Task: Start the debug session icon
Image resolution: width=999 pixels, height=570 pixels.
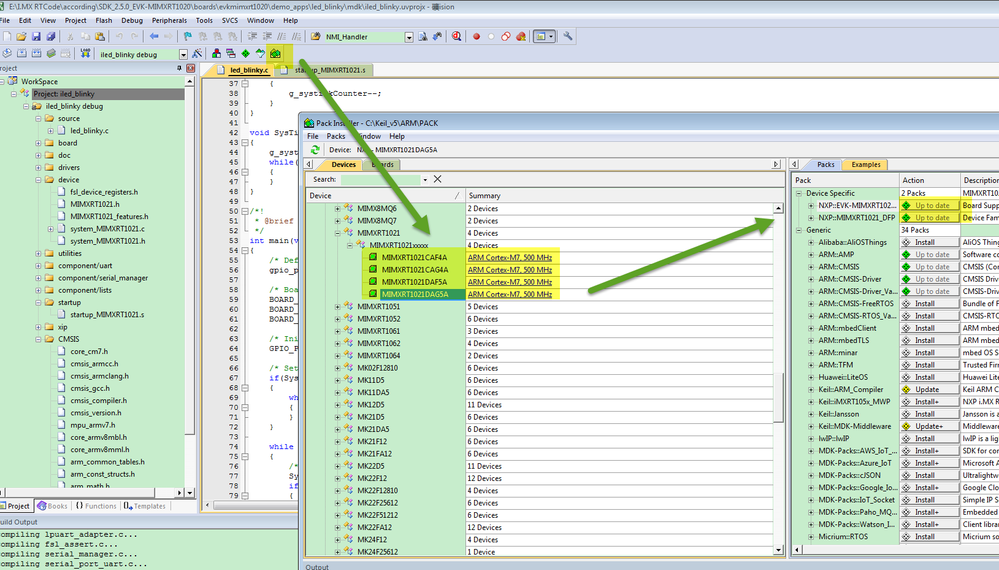Action: coord(456,37)
